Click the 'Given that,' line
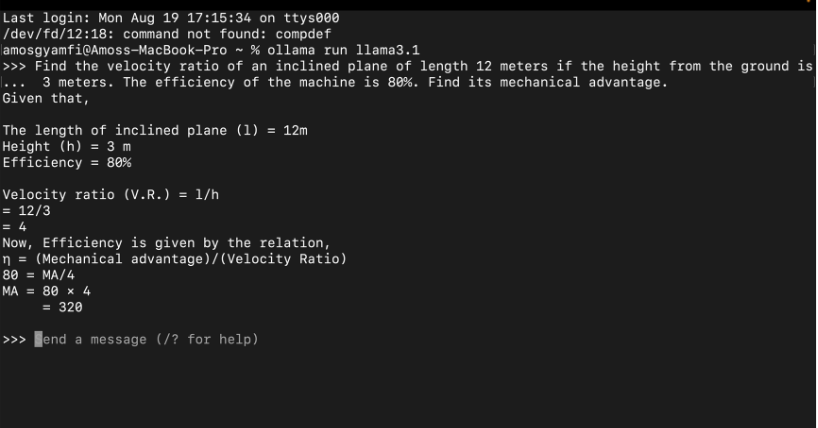This screenshot has height=428, width=818. (x=46, y=99)
